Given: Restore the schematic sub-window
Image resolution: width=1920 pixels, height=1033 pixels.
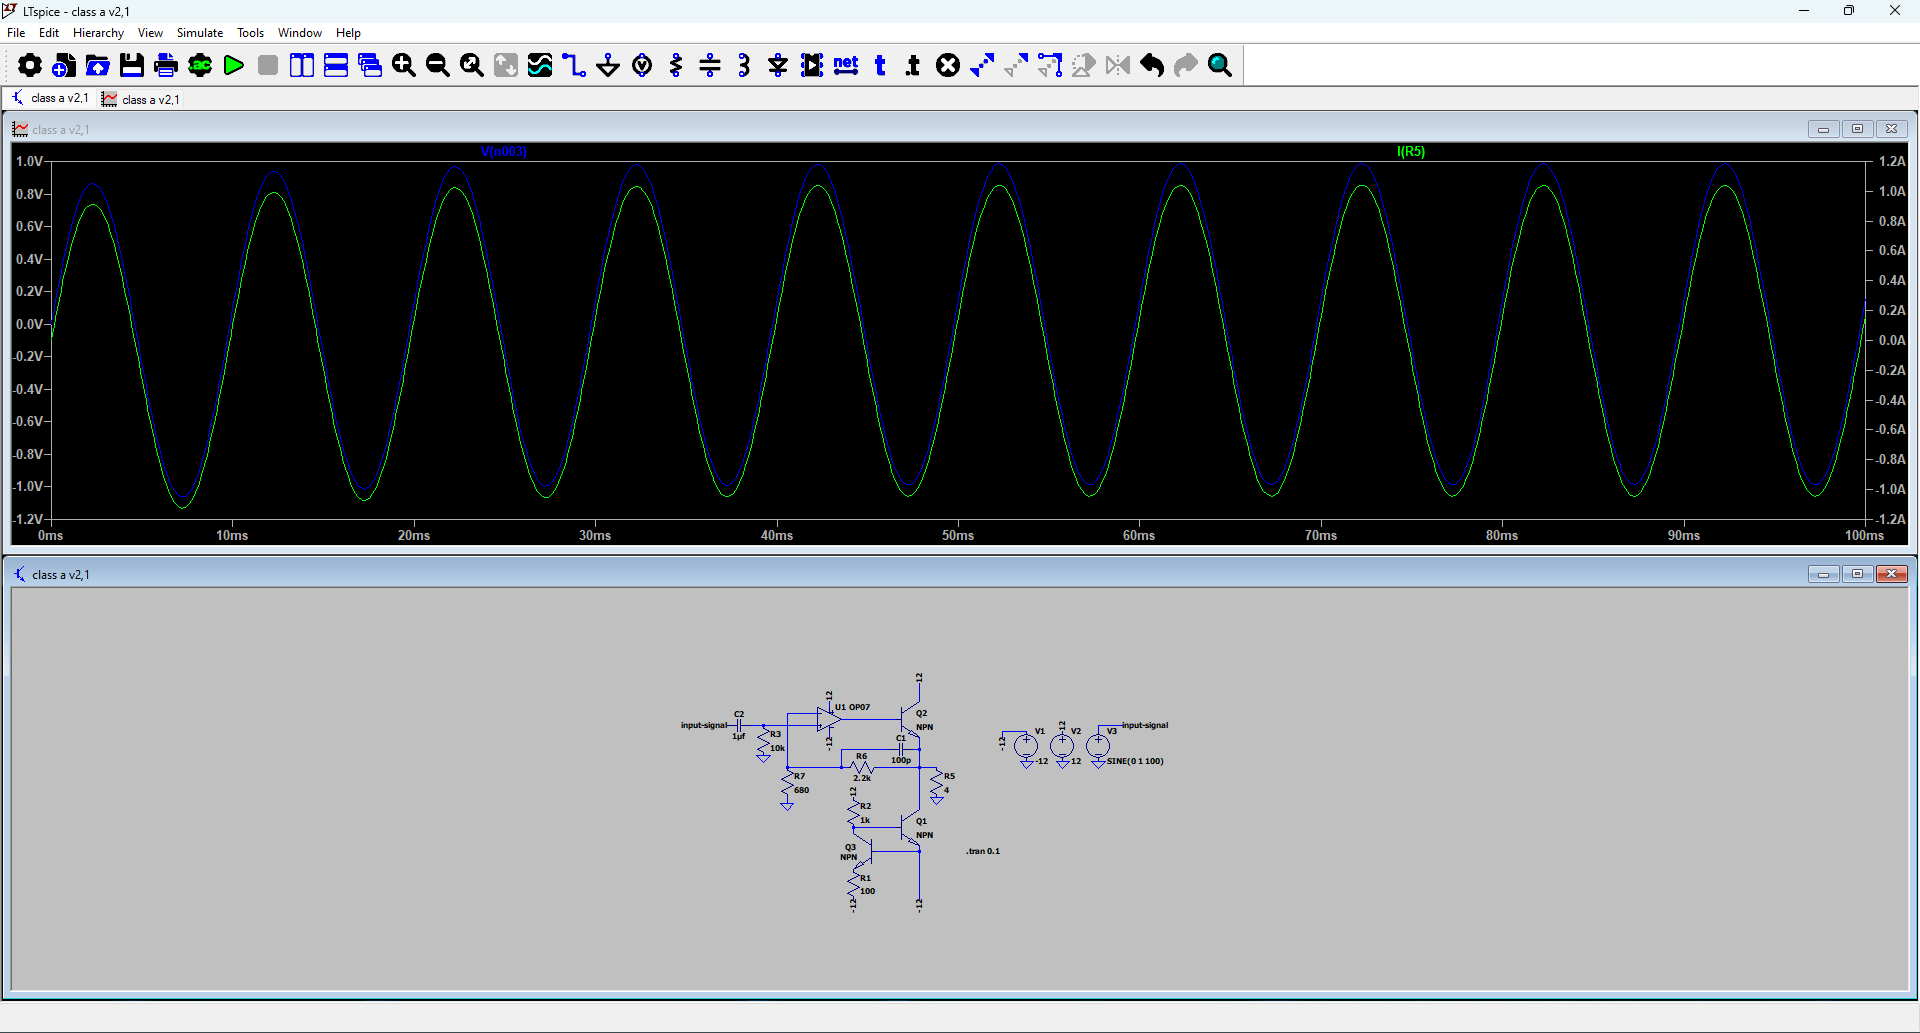Looking at the screenshot, I should point(1857,574).
